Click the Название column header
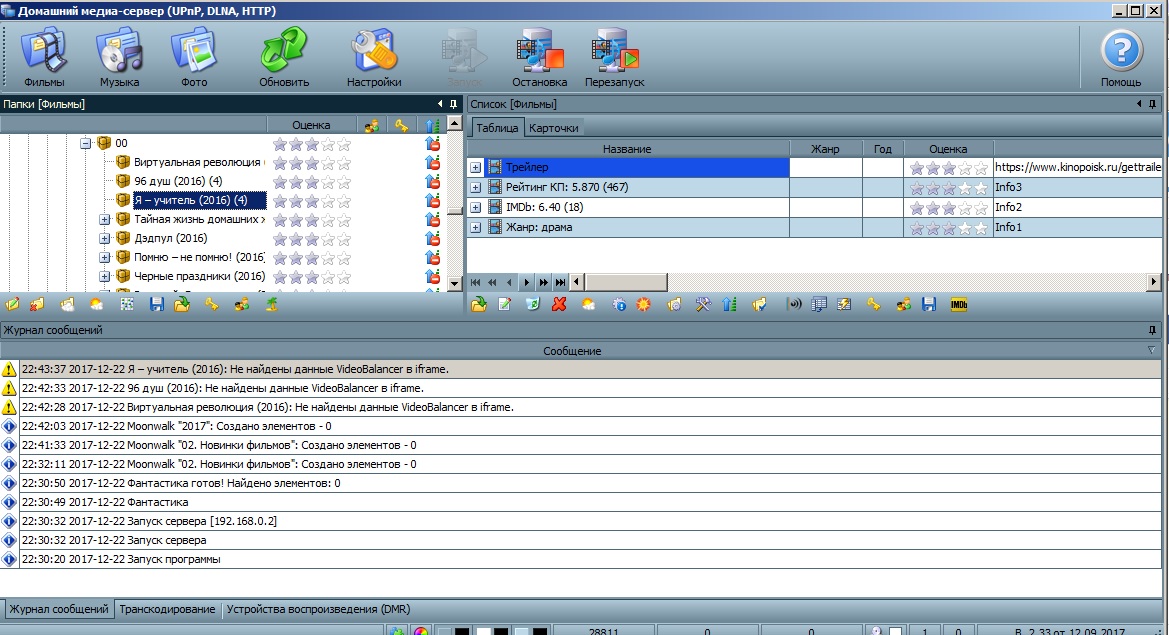The image size is (1169, 635). (x=627, y=149)
